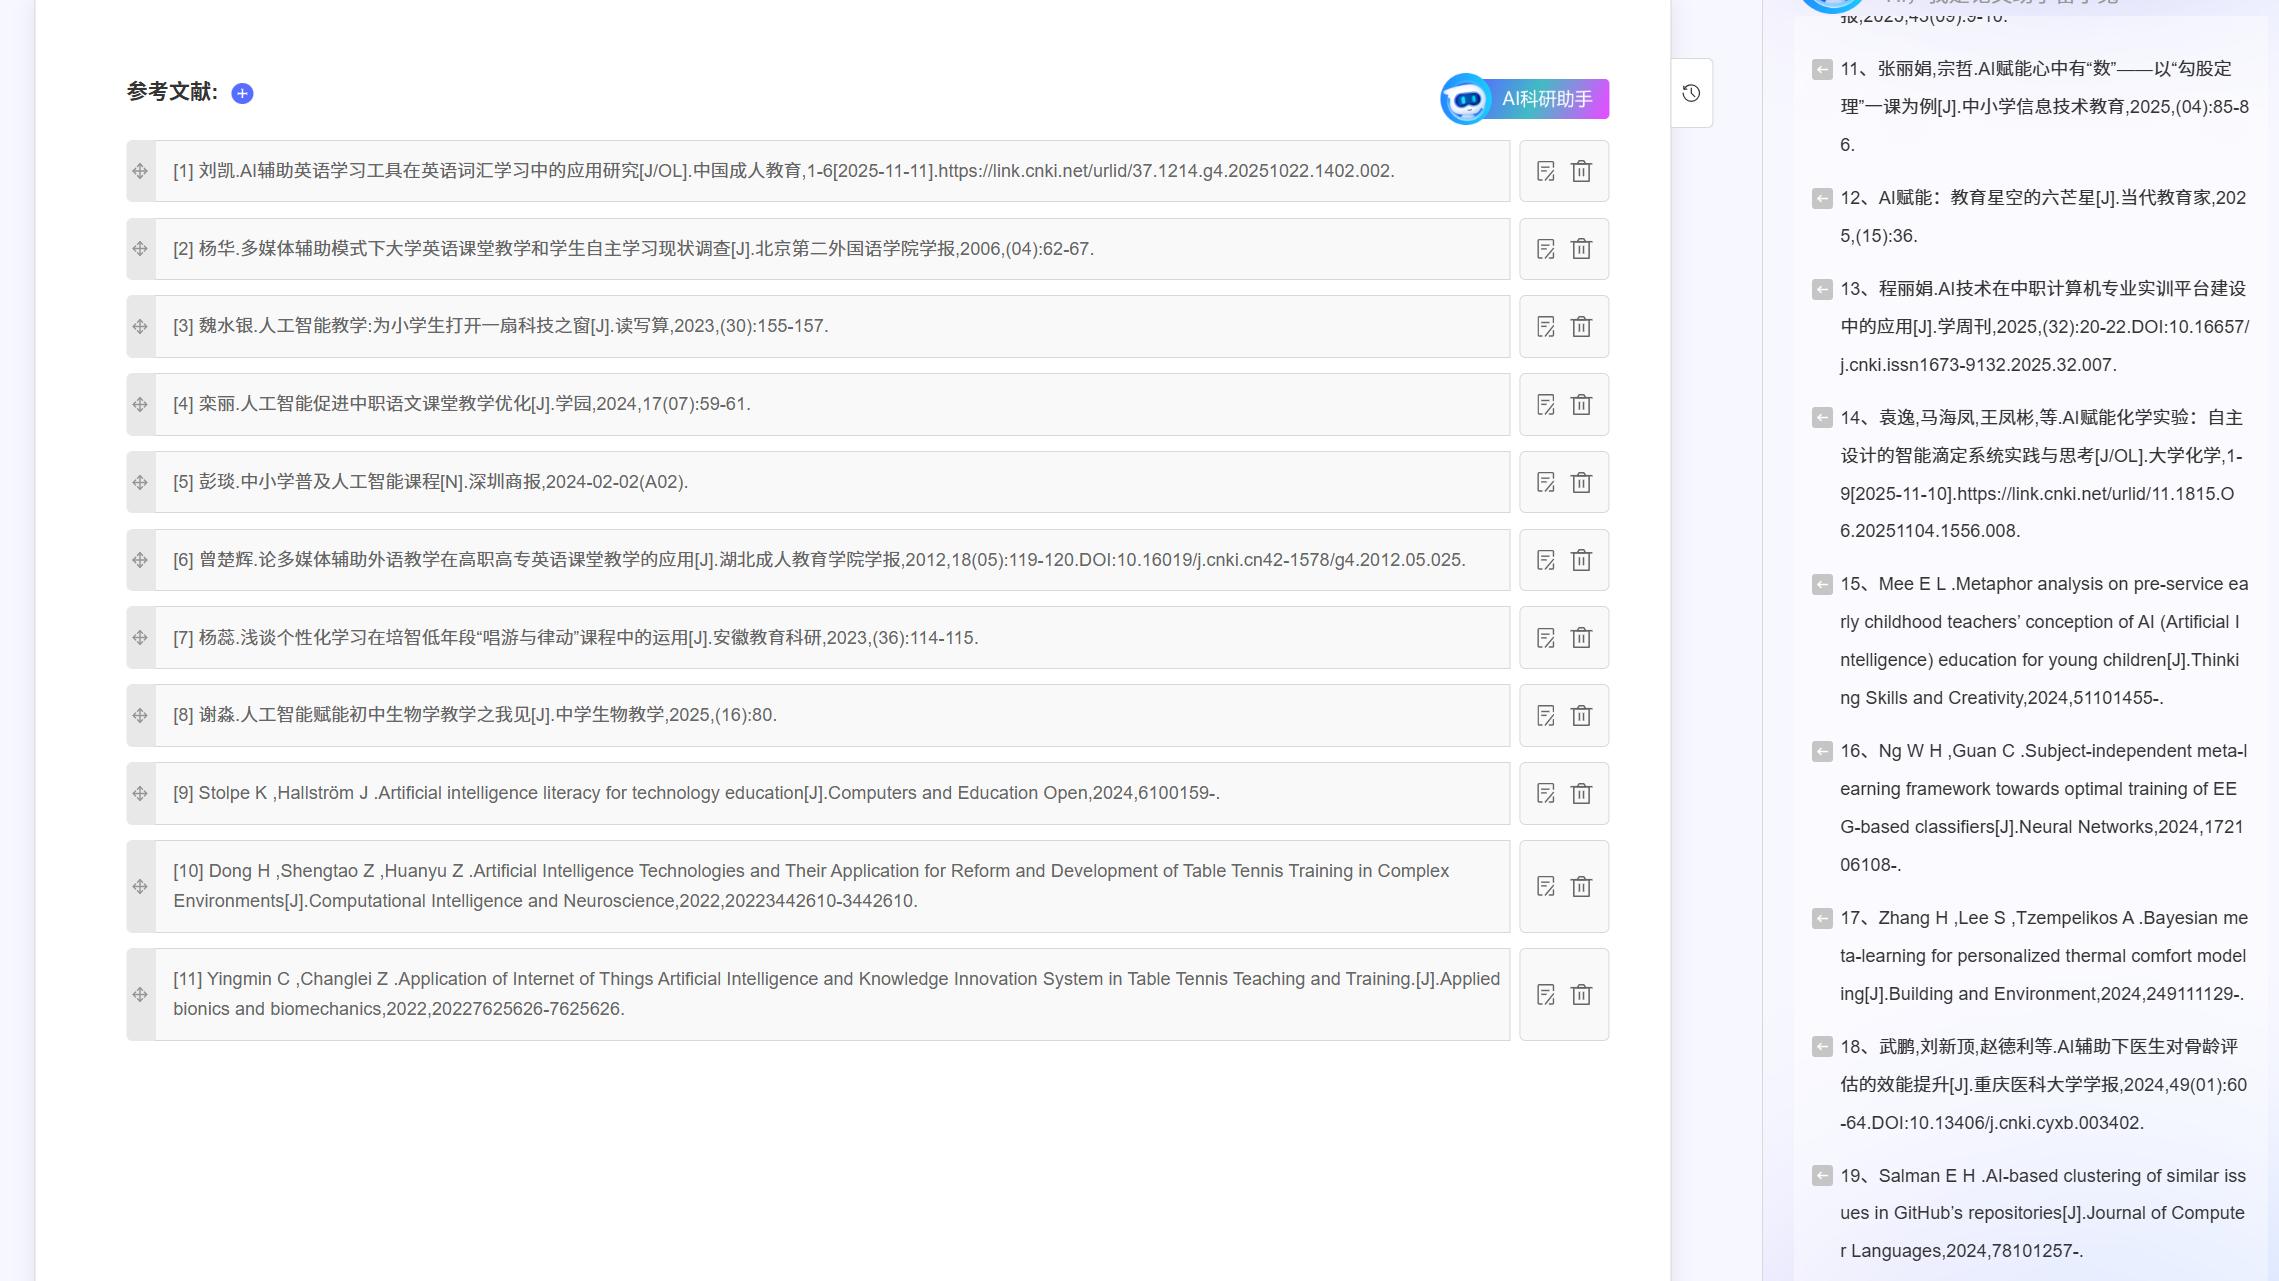Delete reference [11] by Yingmin C
Screen dimensions: 2279x1281
(1581, 995)
